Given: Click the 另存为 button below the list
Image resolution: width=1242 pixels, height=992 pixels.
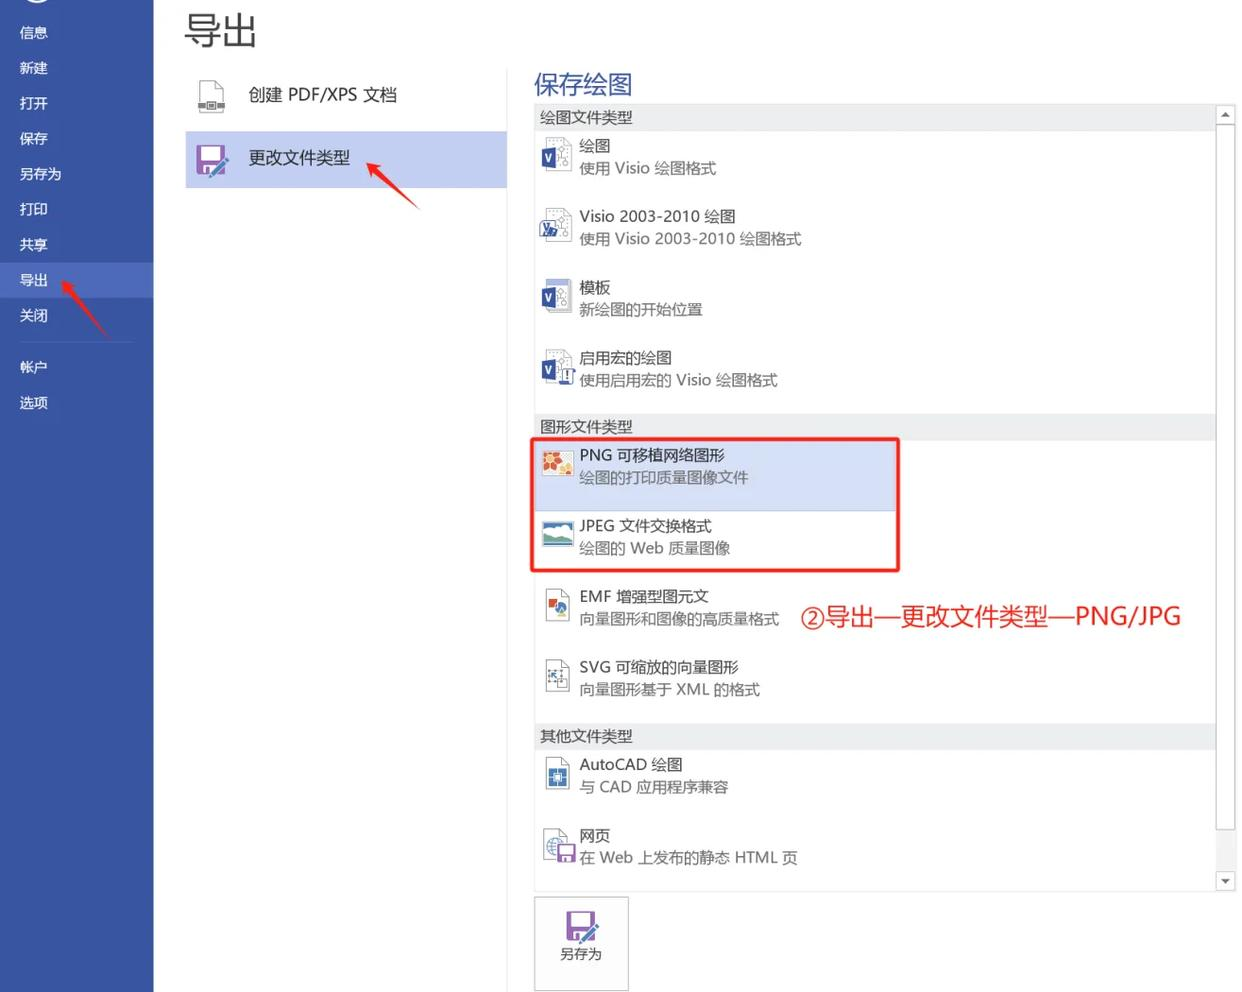Looking at the screenshot, I should (x=581, y=943).
